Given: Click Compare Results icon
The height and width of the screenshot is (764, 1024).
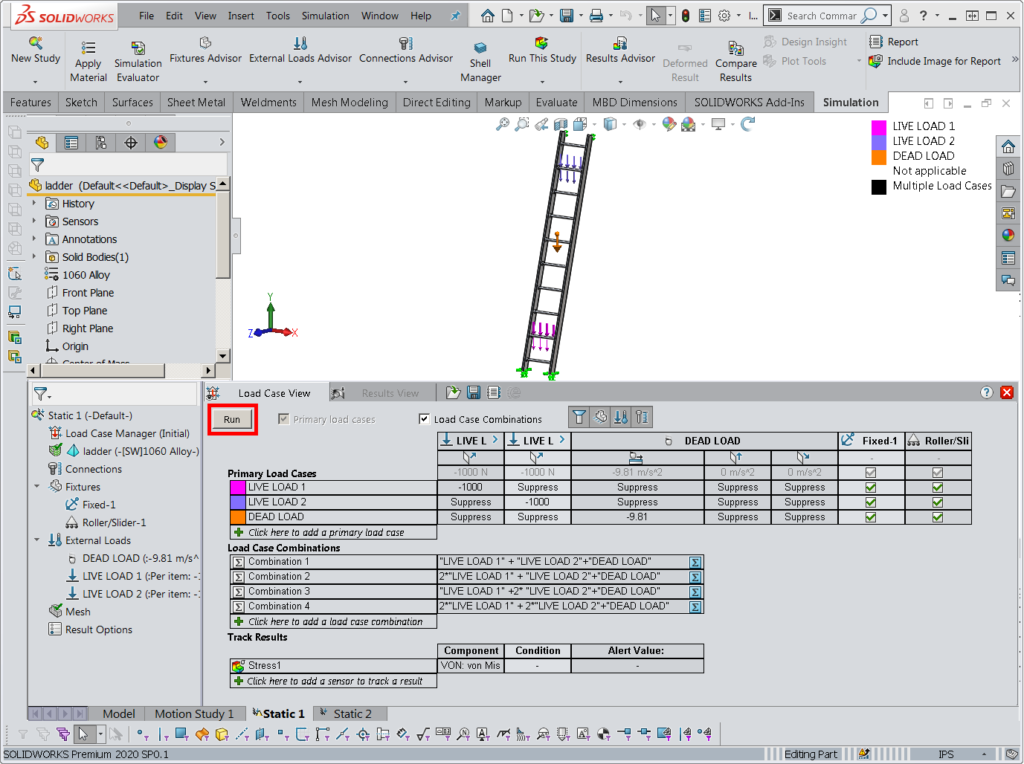Looking at the screenshot, I should tap(736, 48).
